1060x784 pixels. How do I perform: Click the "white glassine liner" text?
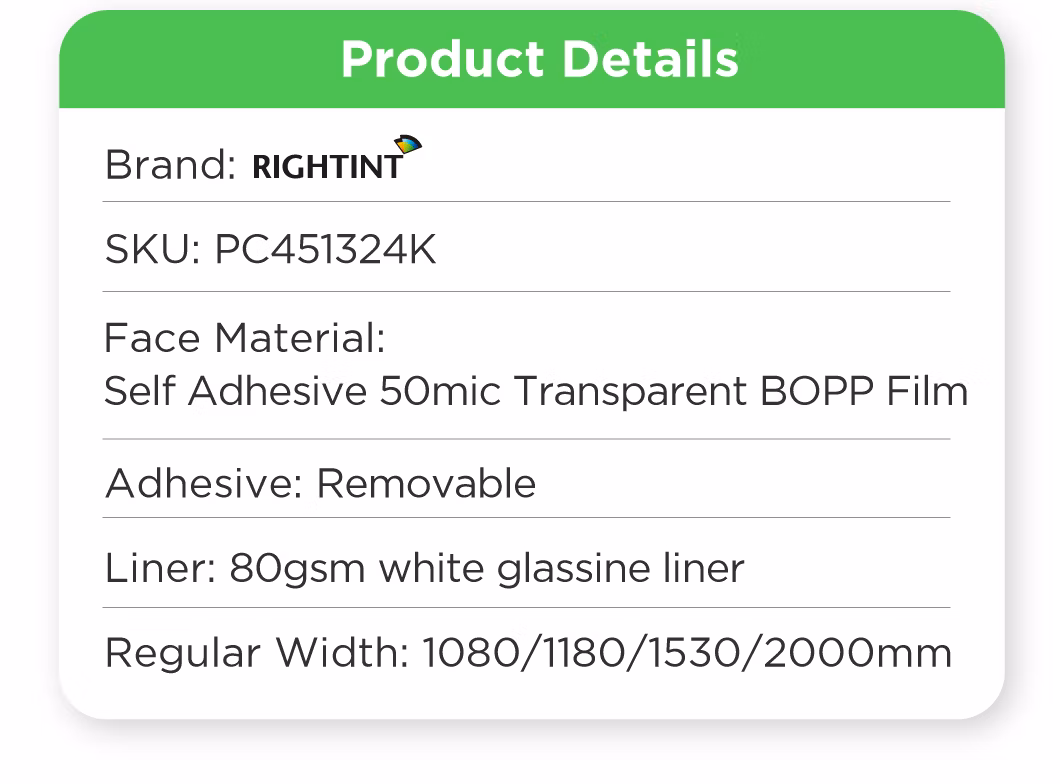point(561,570)
